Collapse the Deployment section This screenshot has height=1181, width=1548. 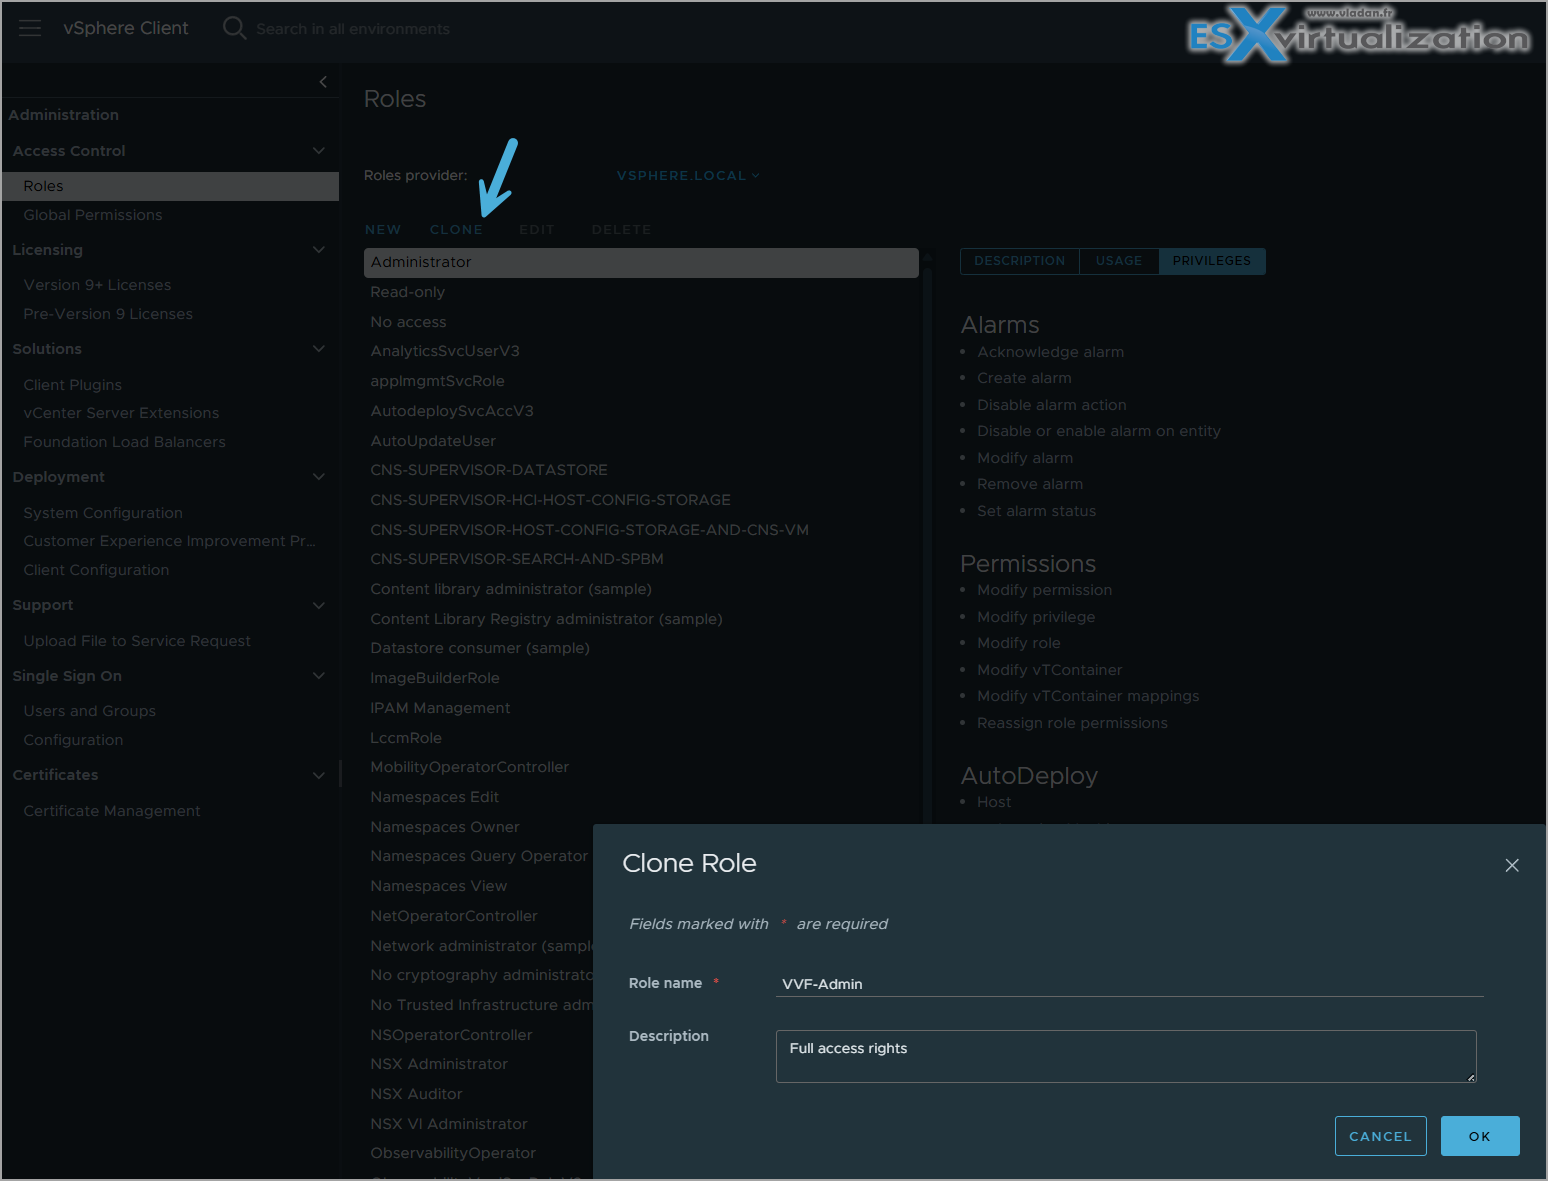coord(319,477)
